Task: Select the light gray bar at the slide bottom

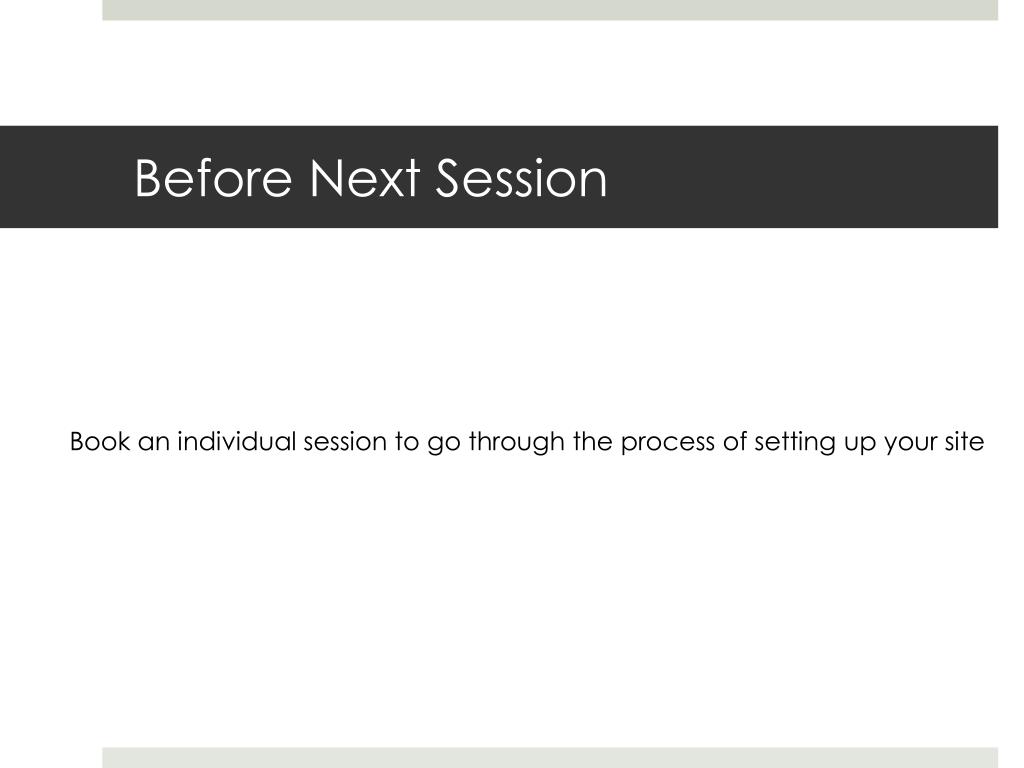Action: (x=550, y=758)
